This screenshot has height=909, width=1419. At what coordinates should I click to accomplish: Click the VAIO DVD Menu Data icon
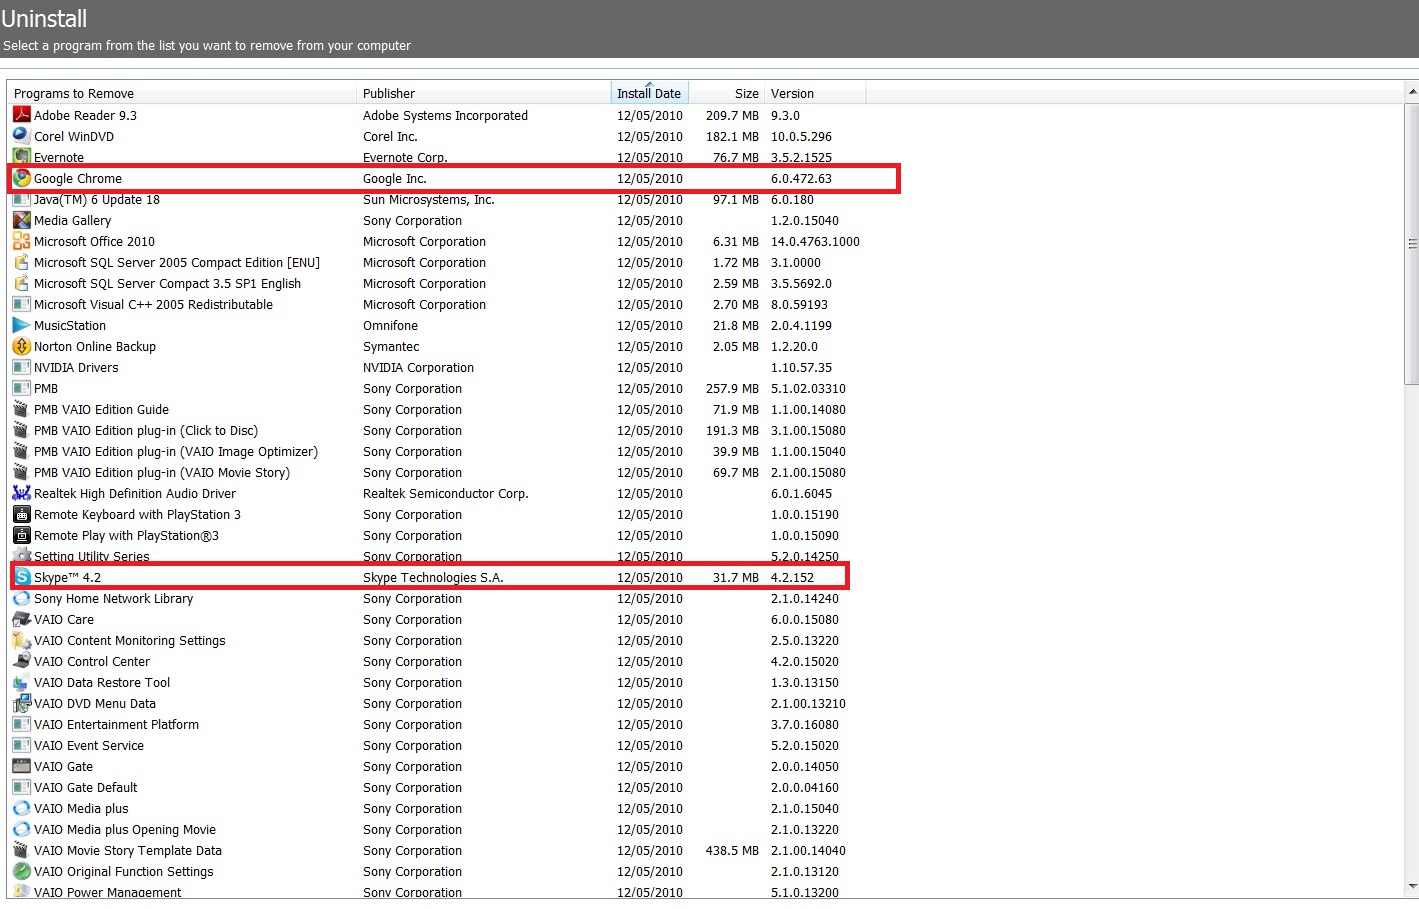point(21,703)
